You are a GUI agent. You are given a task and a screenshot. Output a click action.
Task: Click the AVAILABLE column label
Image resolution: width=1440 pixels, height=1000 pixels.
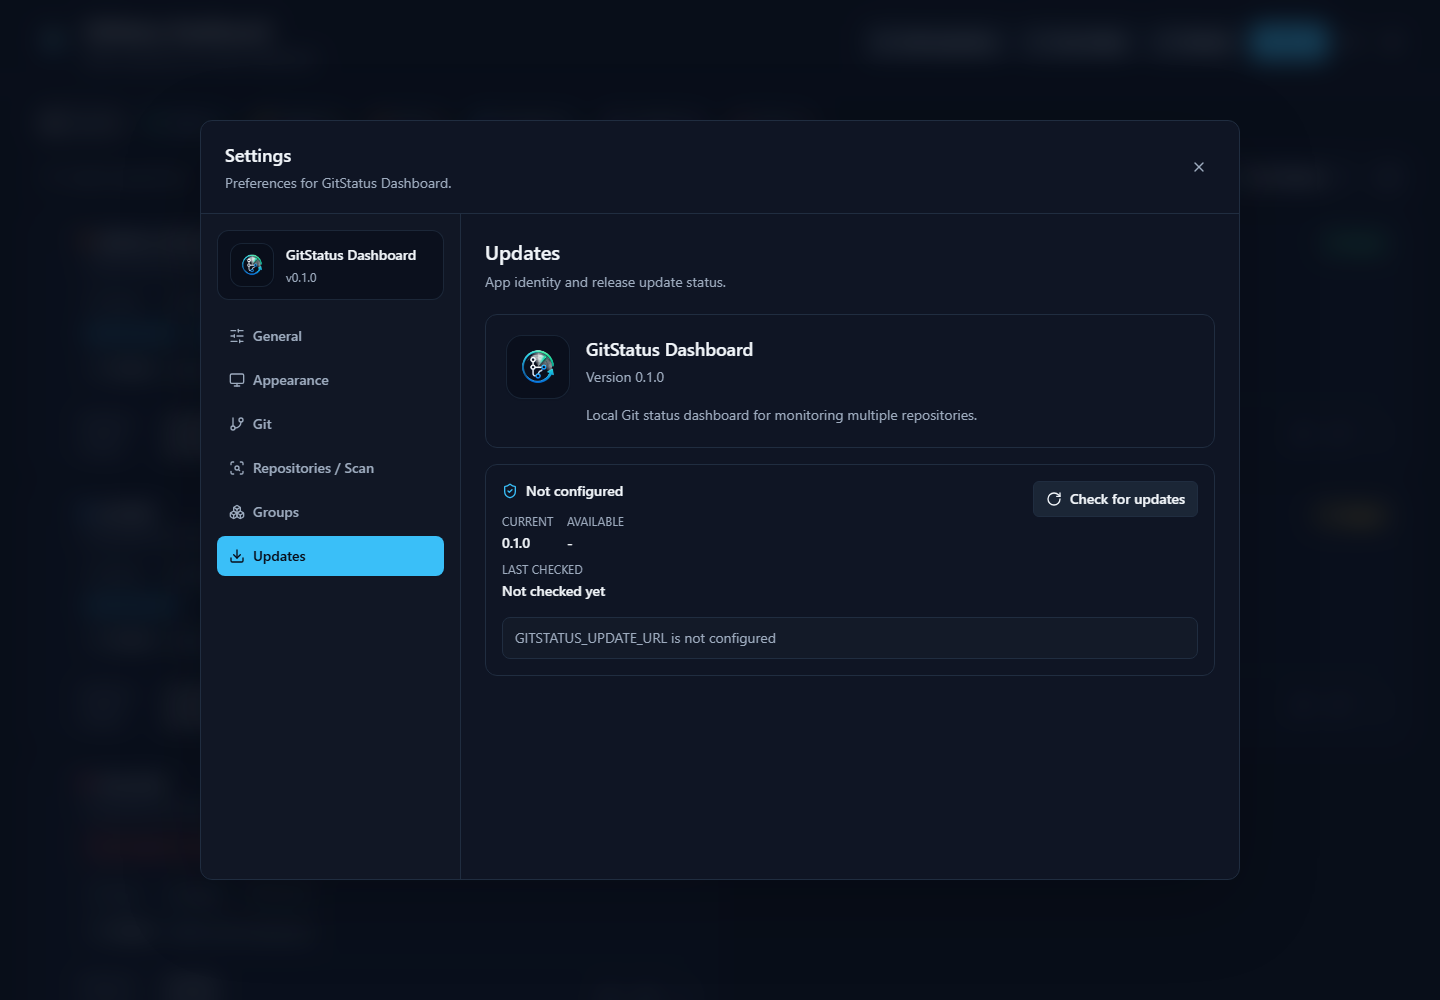pos(595,522)
